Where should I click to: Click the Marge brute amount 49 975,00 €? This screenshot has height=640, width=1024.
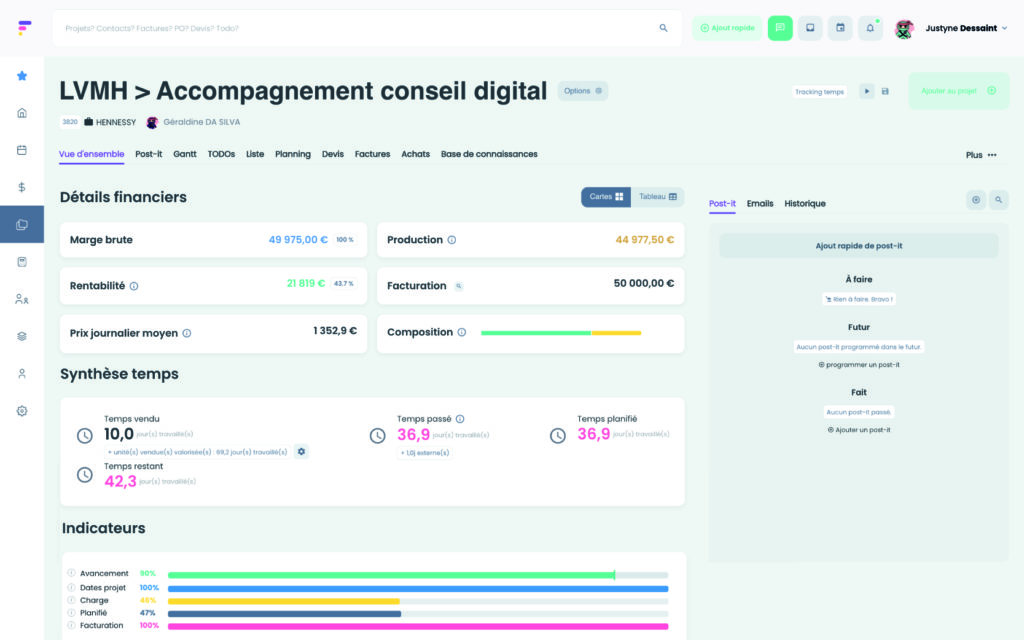click(x=298, y=240)
